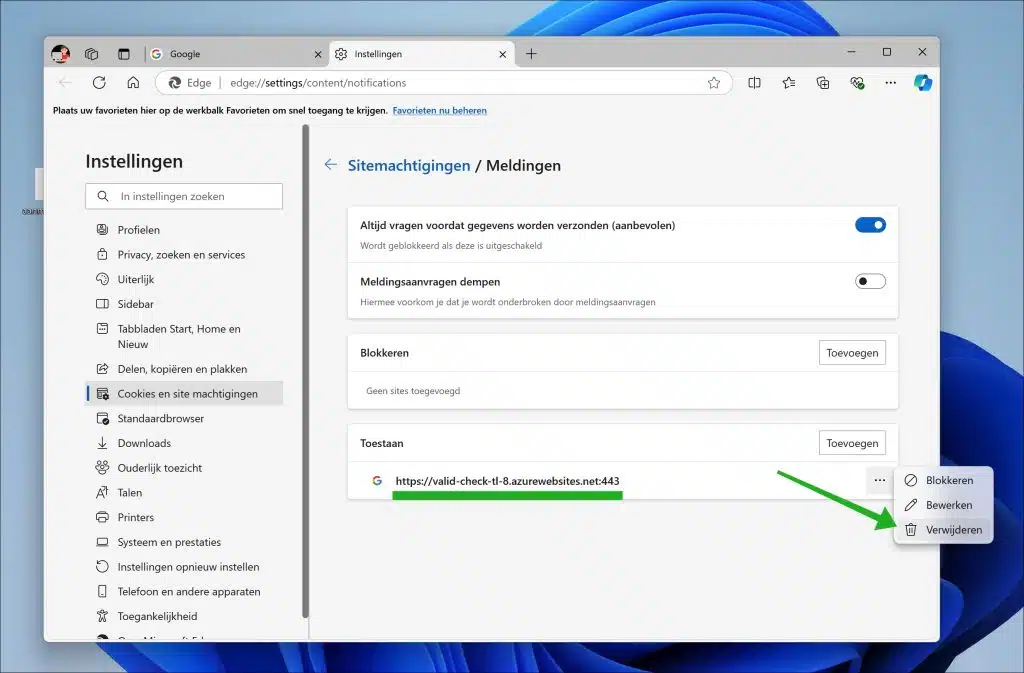The image size is (1024, 673).
Task: Go to the Home page
Action: point(133,83)
